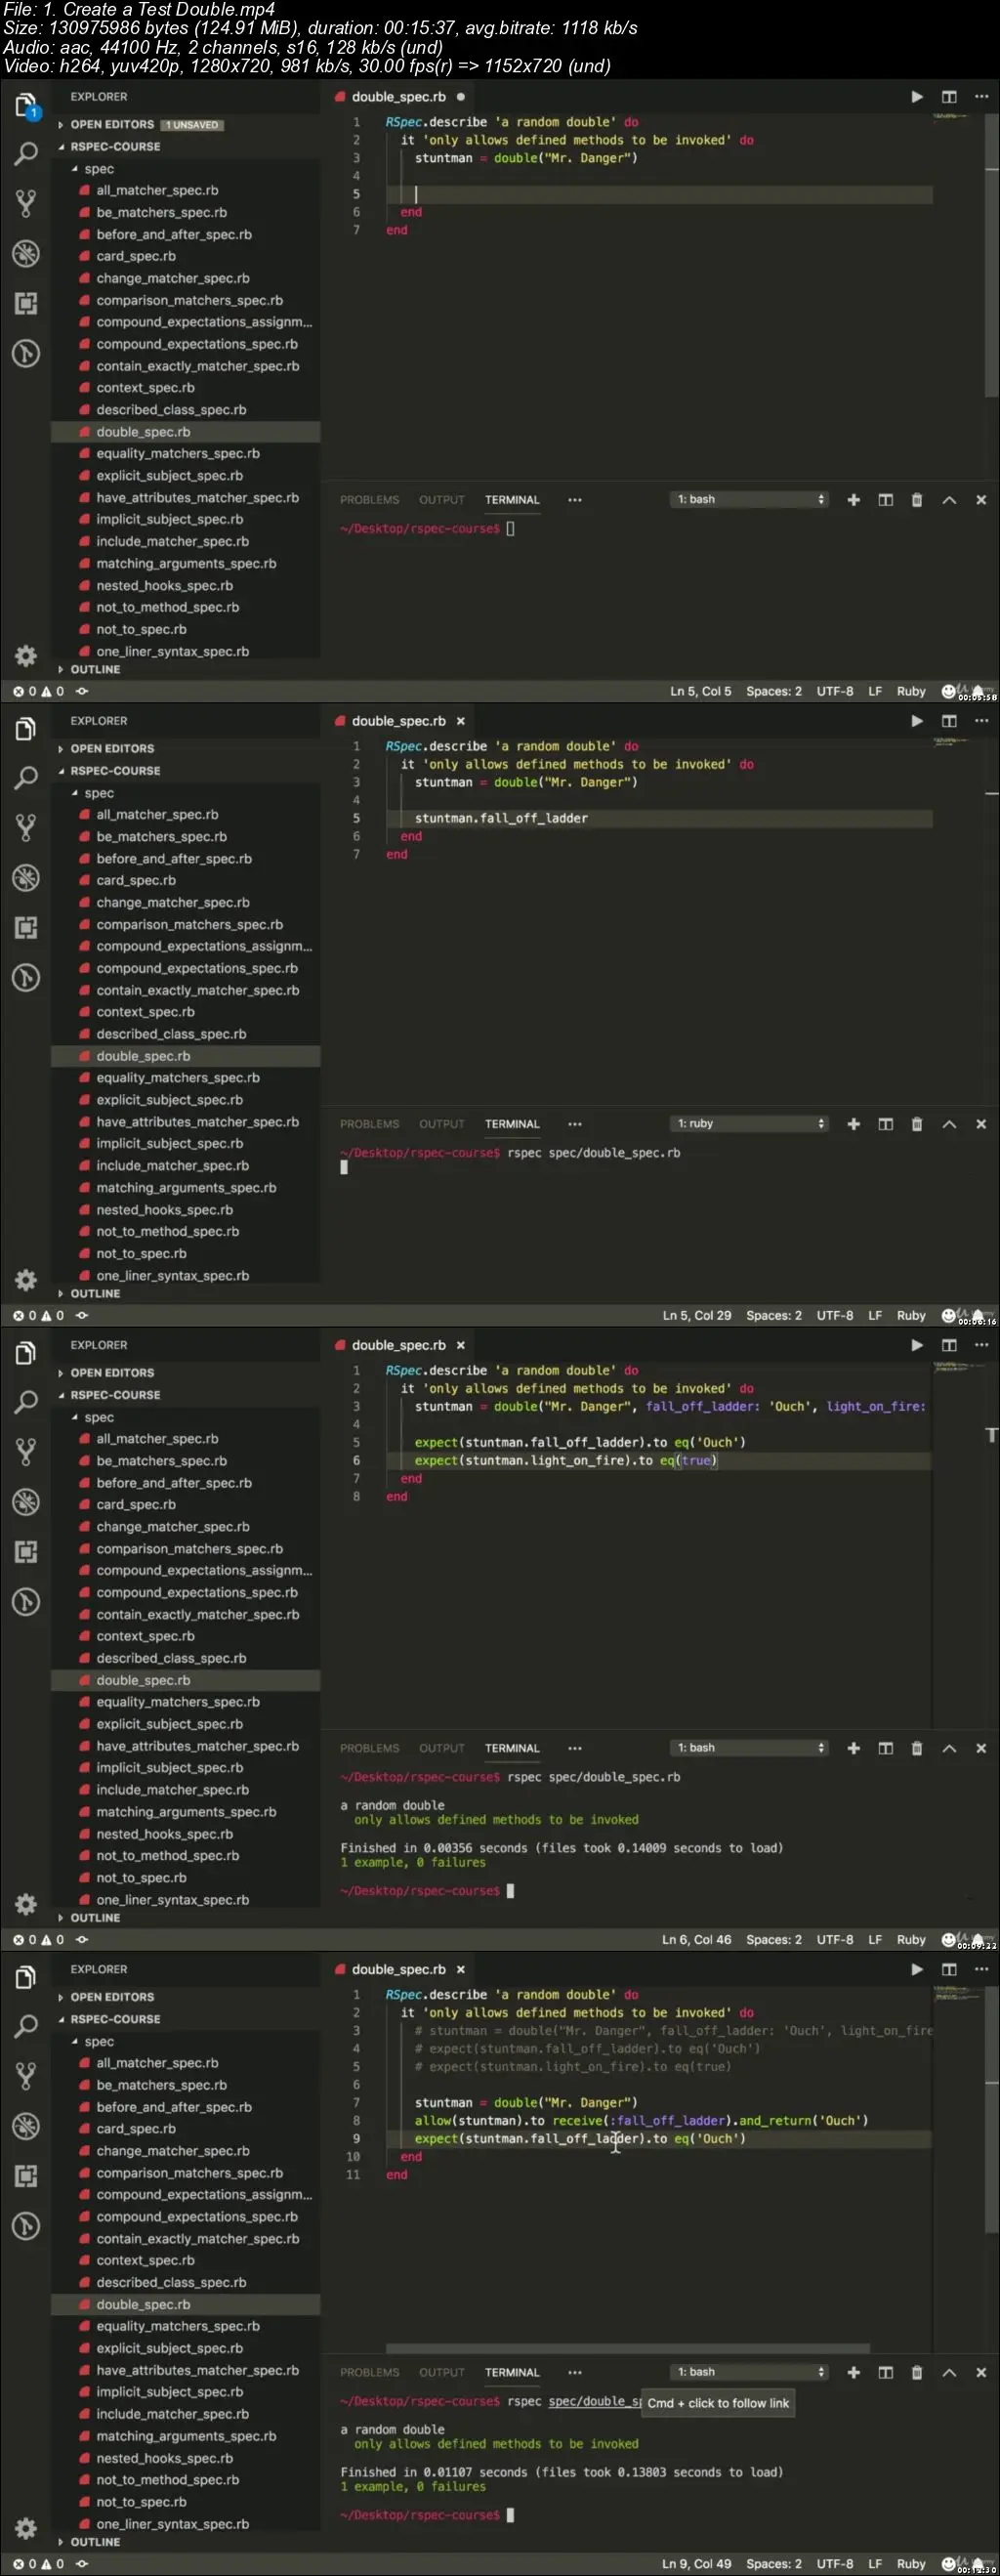Click the horizontal scrollbar under the 11-line editor
This screenshot has height=2576, width=1000.
627,2348
